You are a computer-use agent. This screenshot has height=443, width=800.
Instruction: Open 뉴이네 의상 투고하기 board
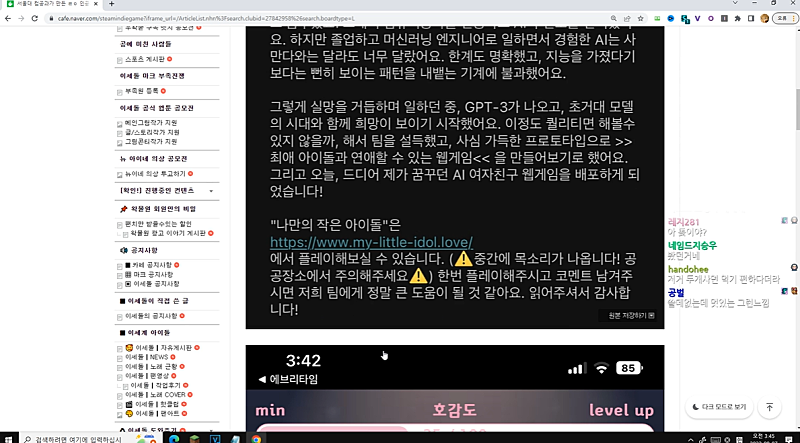(x=155, y=174)
